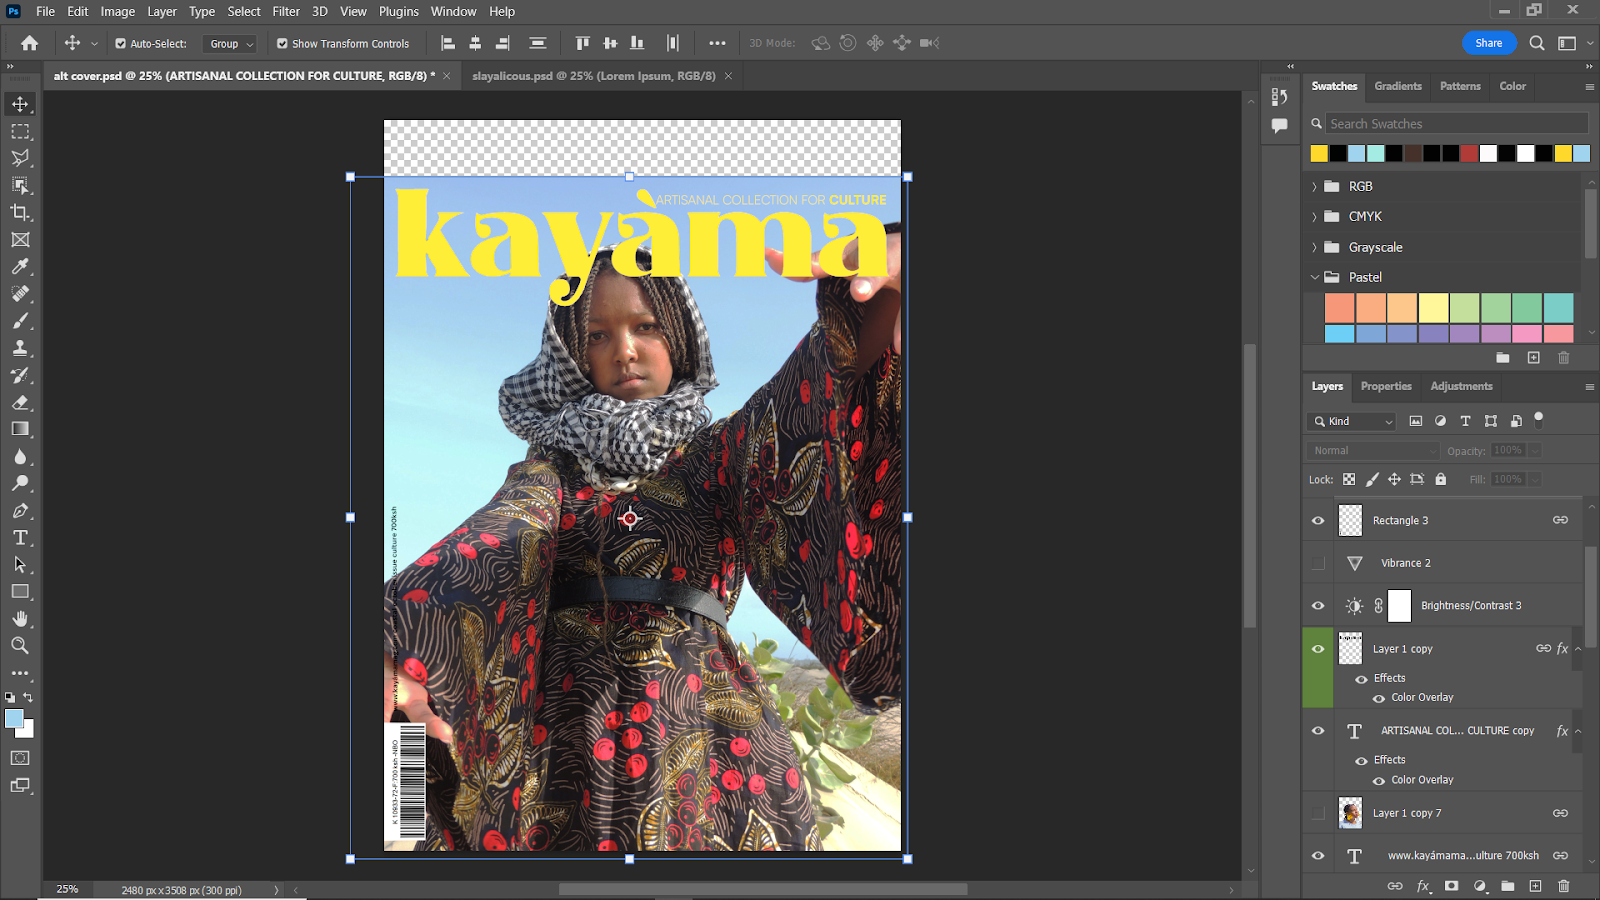This screenshot has width=1600, height=900.
Task: Select the Horizontal Type tool
Action: click(20, 537)
